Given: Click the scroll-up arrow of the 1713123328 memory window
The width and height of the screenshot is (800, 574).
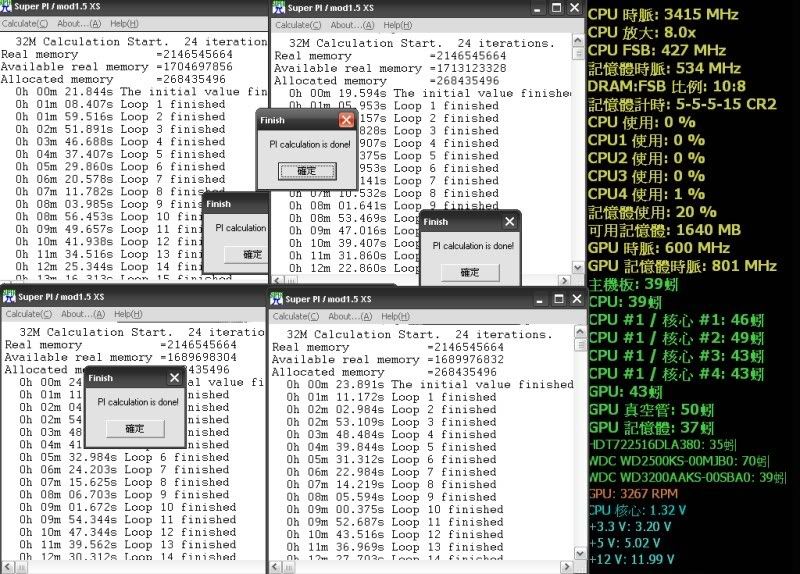Looking at the screenshot, I should point(578,40).
